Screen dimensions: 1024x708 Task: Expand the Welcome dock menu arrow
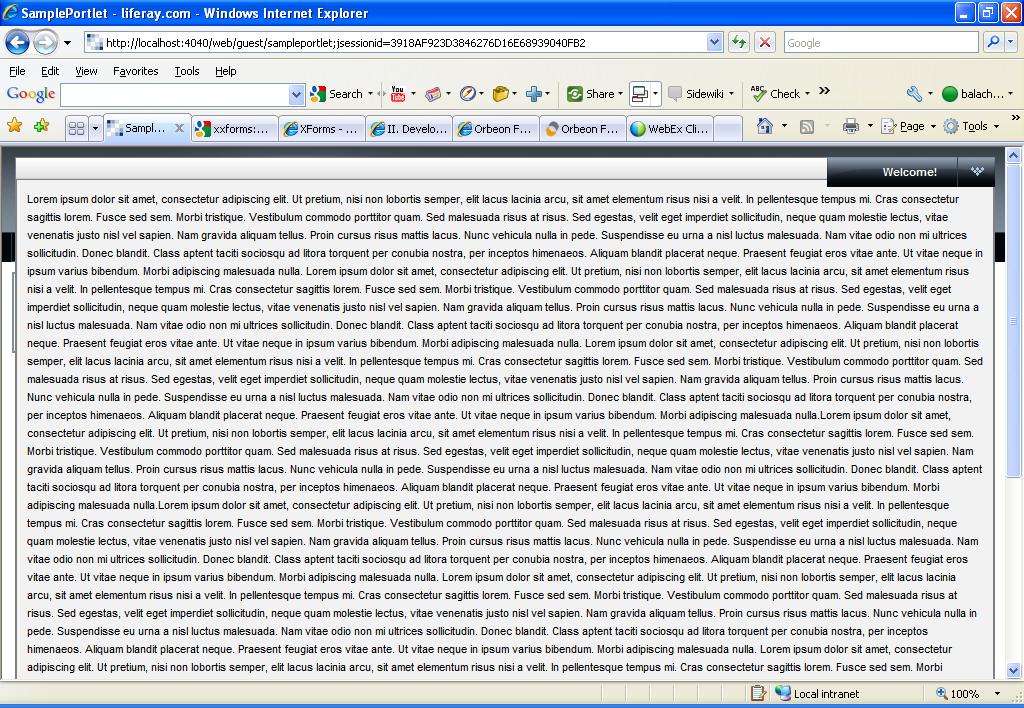pyautogui.click(x=977, y=172)
